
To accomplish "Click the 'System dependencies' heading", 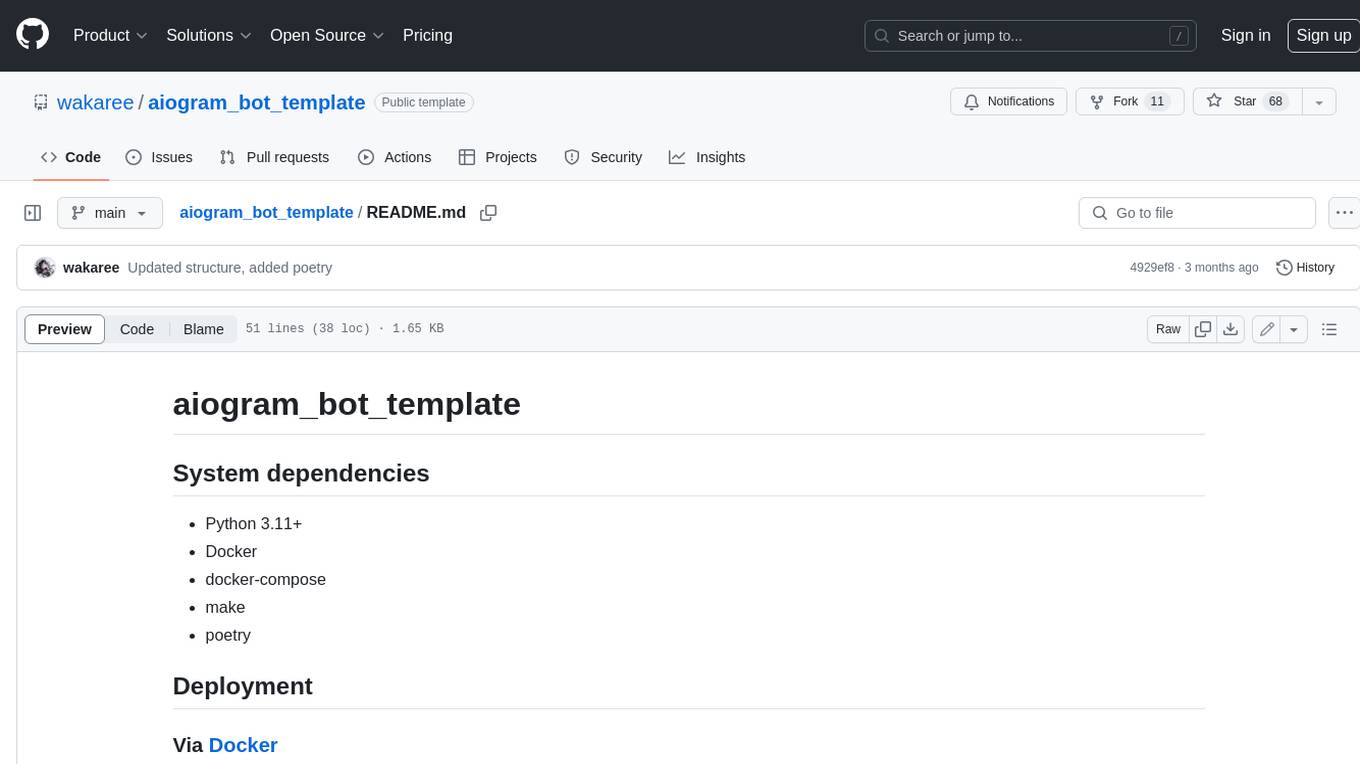I will pyautogui.click(x=301, y=473).
